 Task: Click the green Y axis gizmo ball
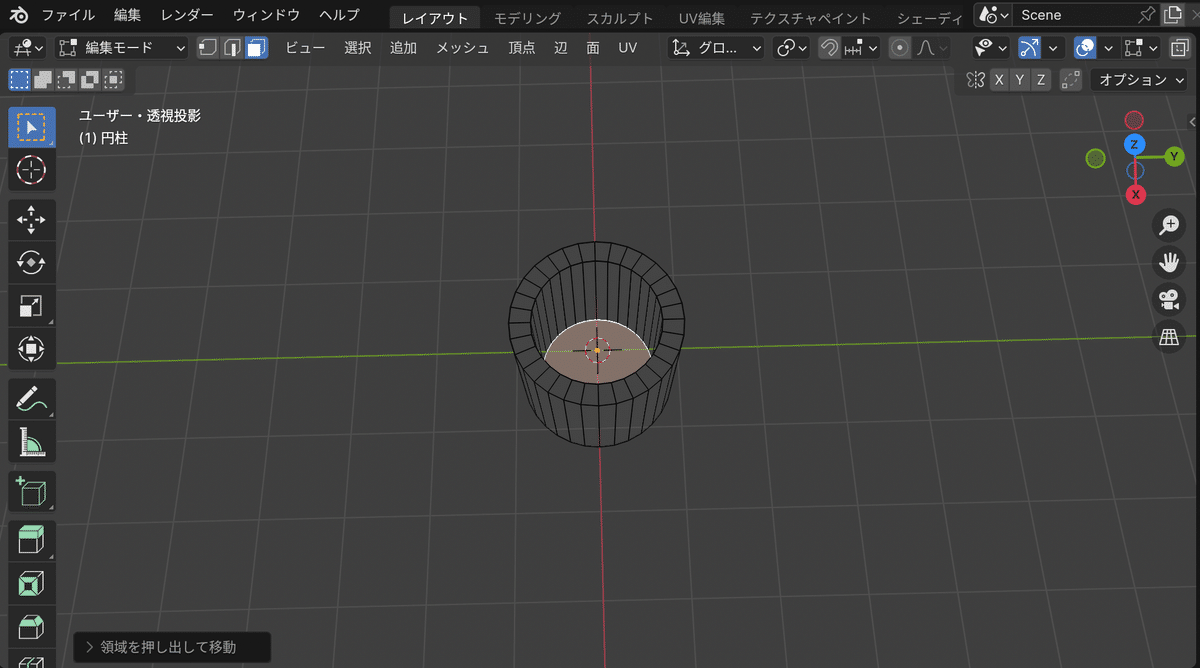pos(1174,156)
